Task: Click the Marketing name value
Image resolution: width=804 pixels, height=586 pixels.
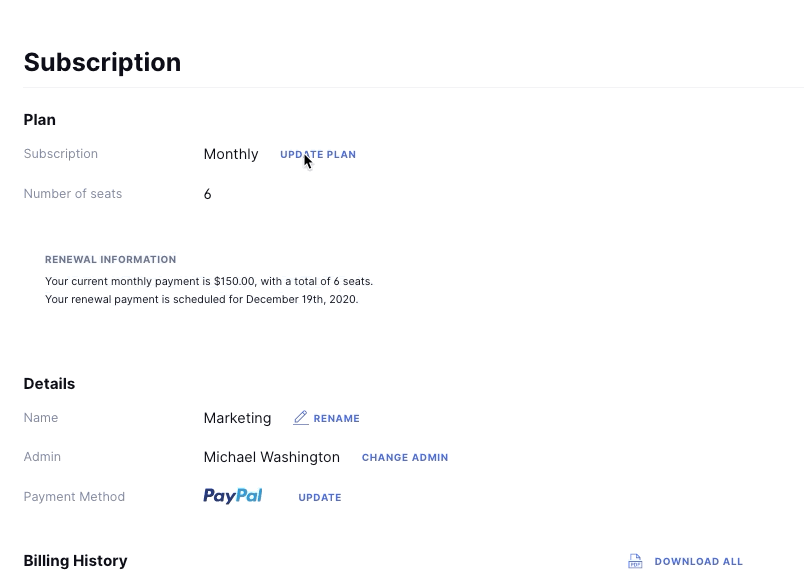Action: [237, 418]
